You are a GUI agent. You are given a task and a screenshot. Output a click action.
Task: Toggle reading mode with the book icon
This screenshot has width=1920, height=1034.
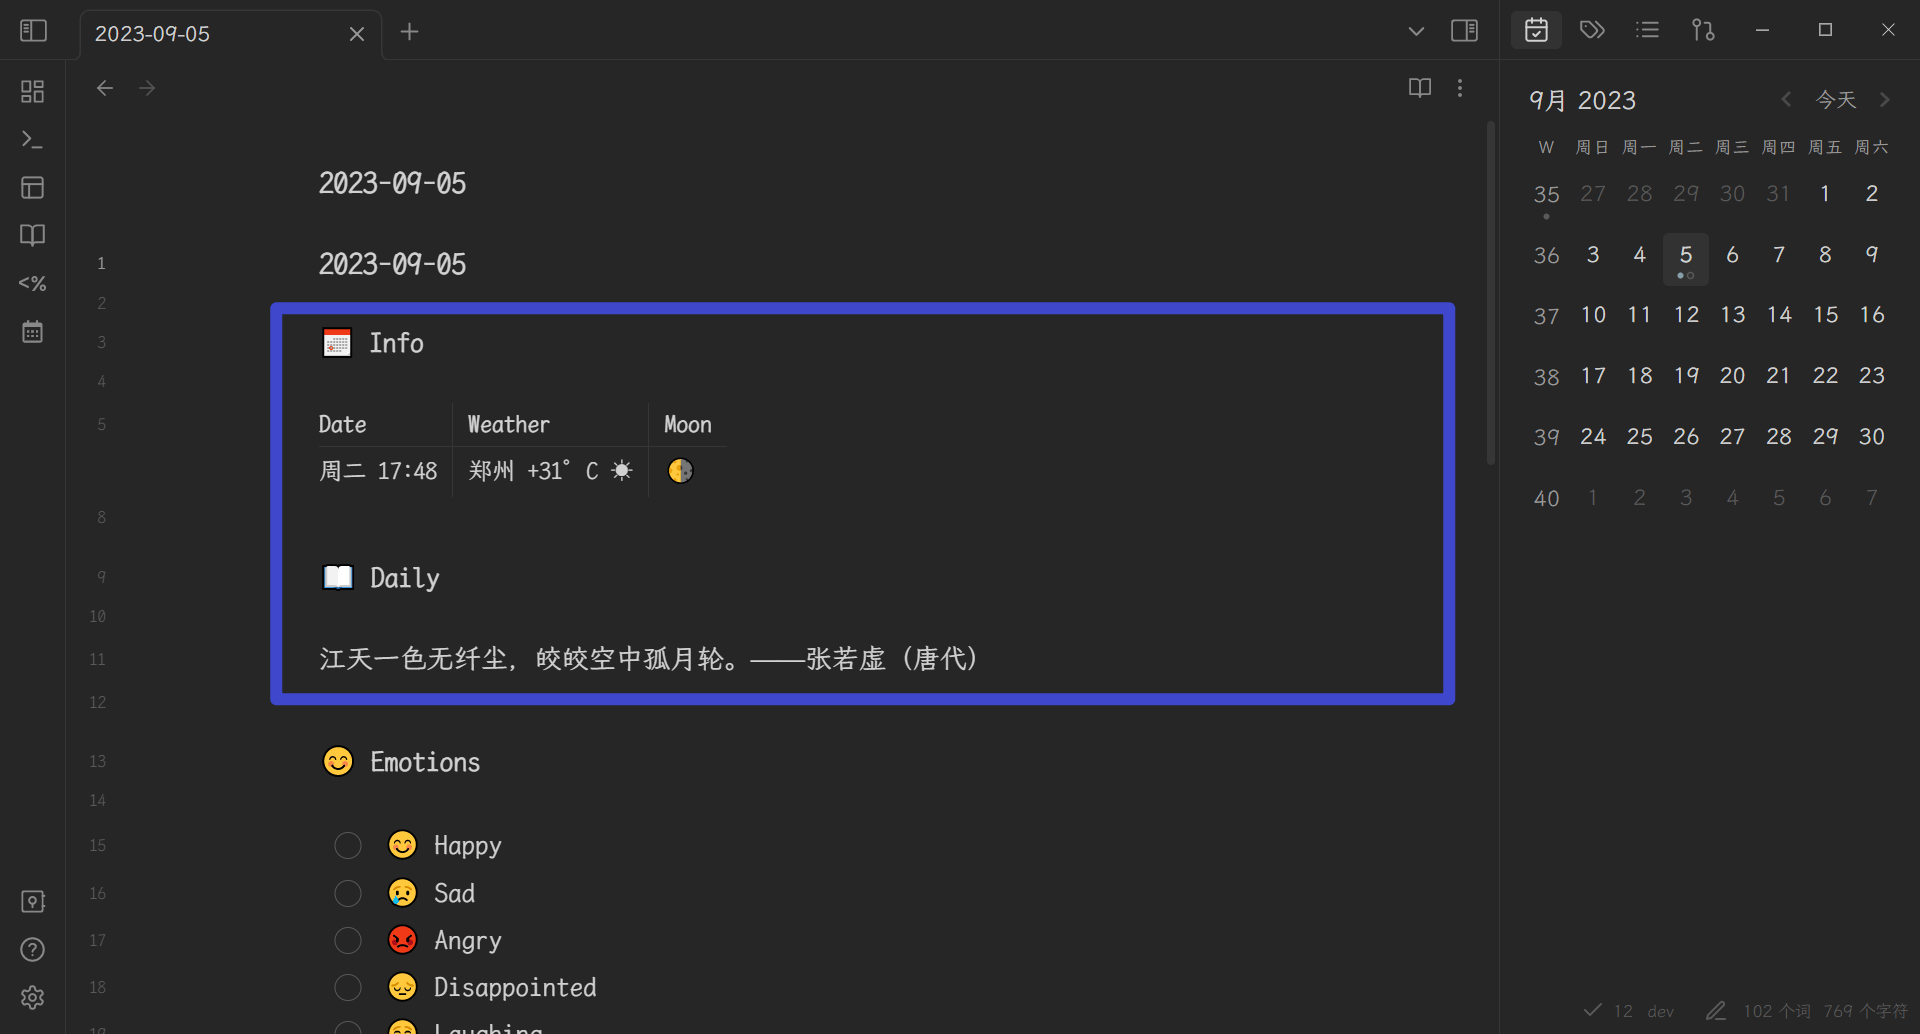pyautogui.click(x=1419, y=88)
